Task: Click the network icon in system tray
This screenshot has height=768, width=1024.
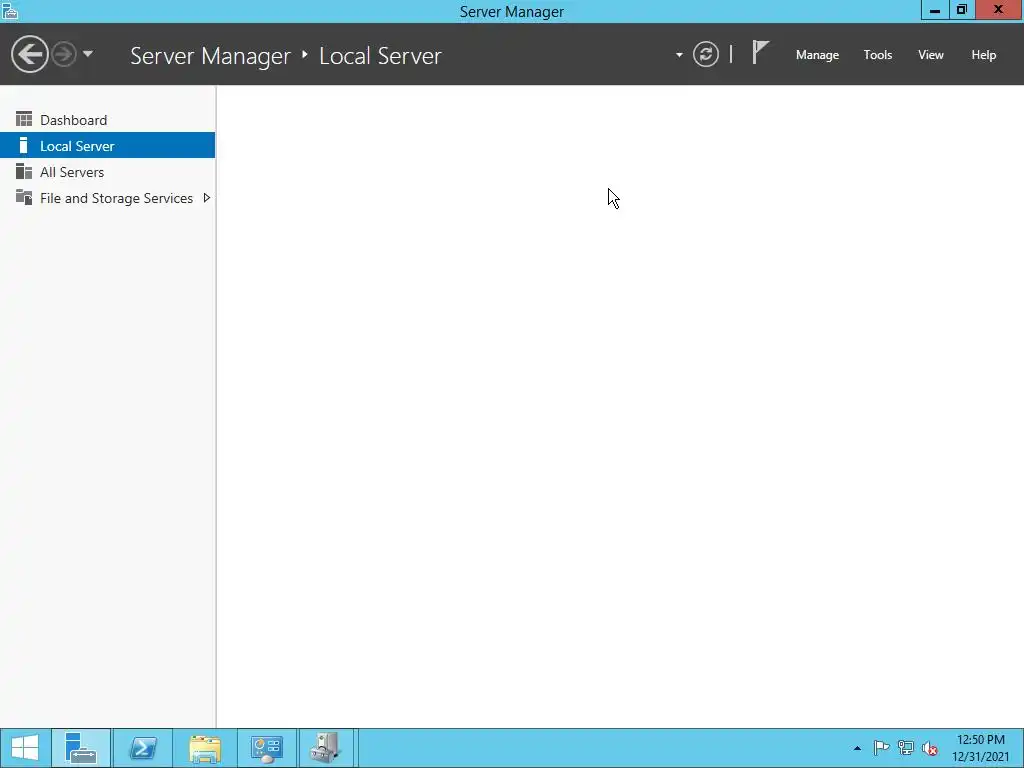Action: [906, 748]
